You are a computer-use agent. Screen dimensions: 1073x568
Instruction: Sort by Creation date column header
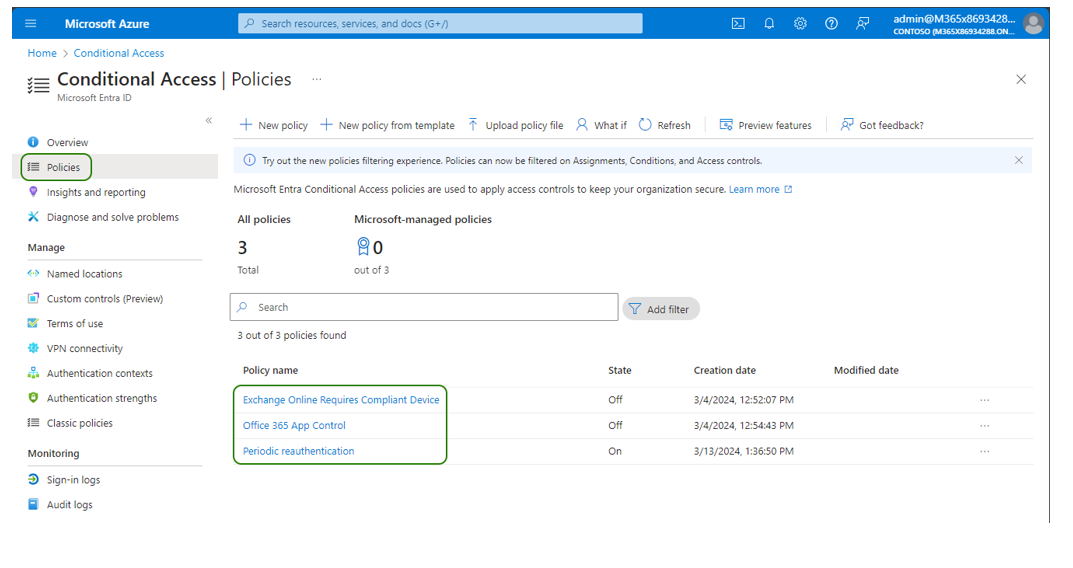[725, 370]
